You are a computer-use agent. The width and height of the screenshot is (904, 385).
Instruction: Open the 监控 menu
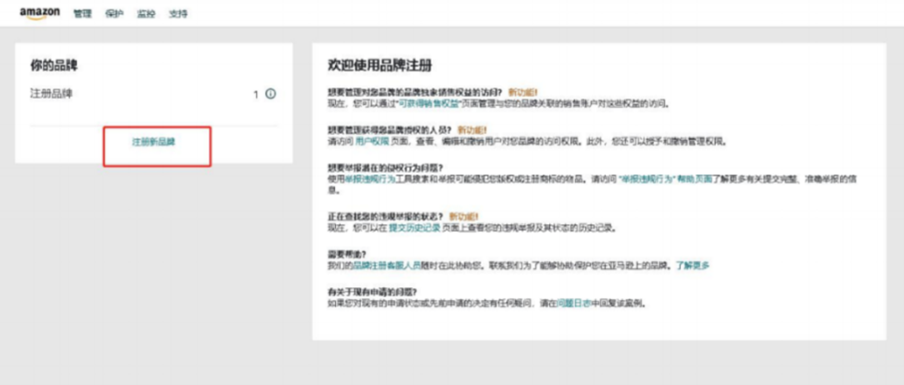pos(146,14)
